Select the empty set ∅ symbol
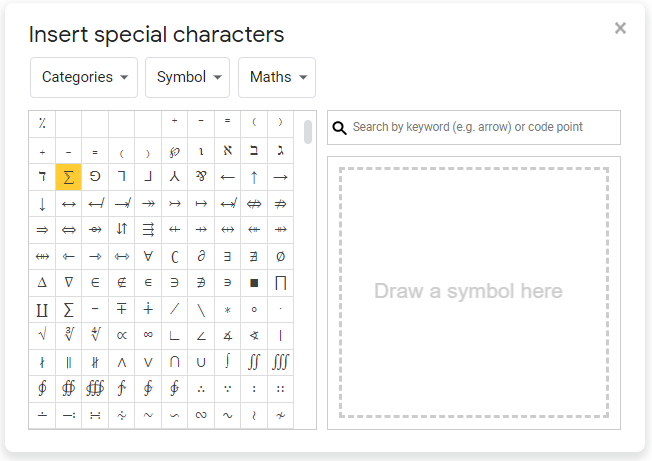This screenshot has width=652, height=461. click(x=280, y=256)
